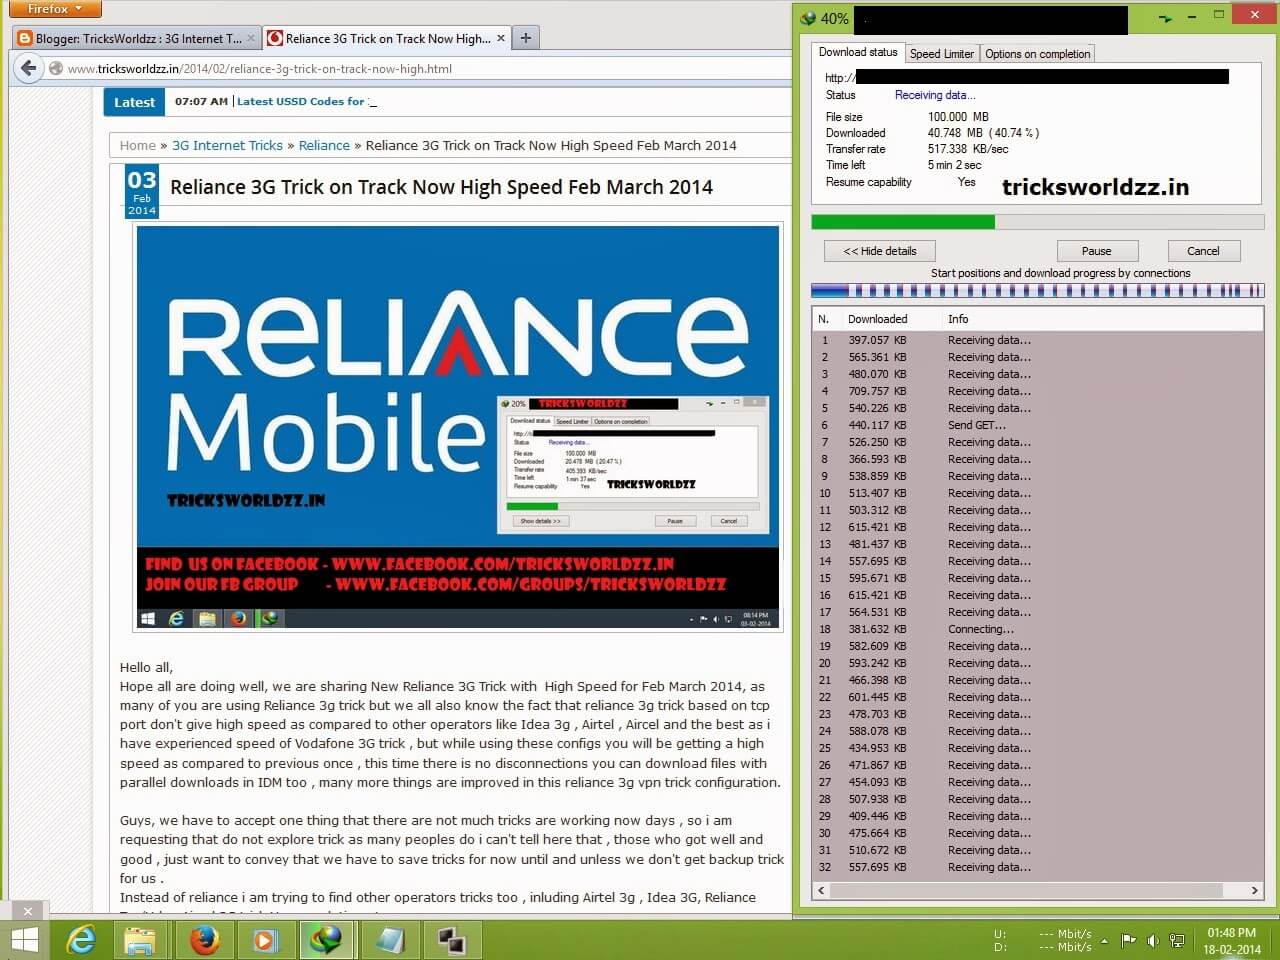
Task: Open the Reliance Mobile post image
Action: click(458, 428)
